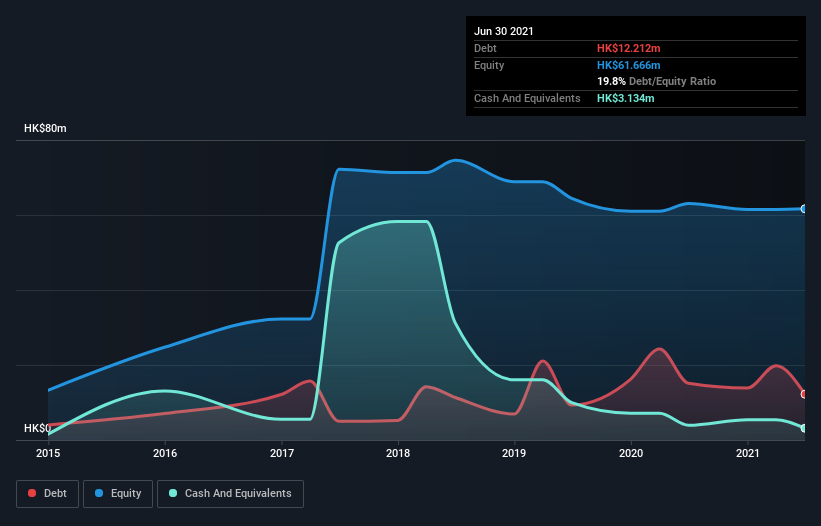Click the 19.8% Debt/Equity Ratio text
Image resolution: width=821 pixels, height=526 pixels.
[x=657, y=81]
